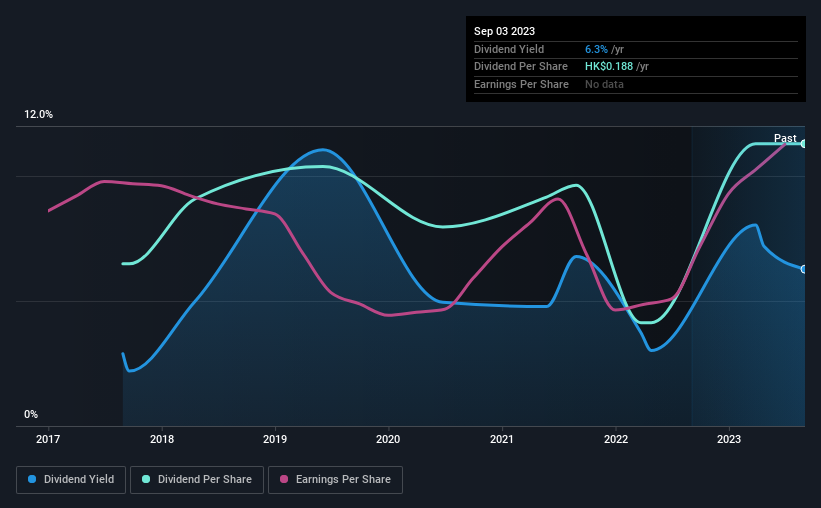Click the Dividend Per Share endpoint marker
This screenshot has width=821, height=508.
[804, 143]
